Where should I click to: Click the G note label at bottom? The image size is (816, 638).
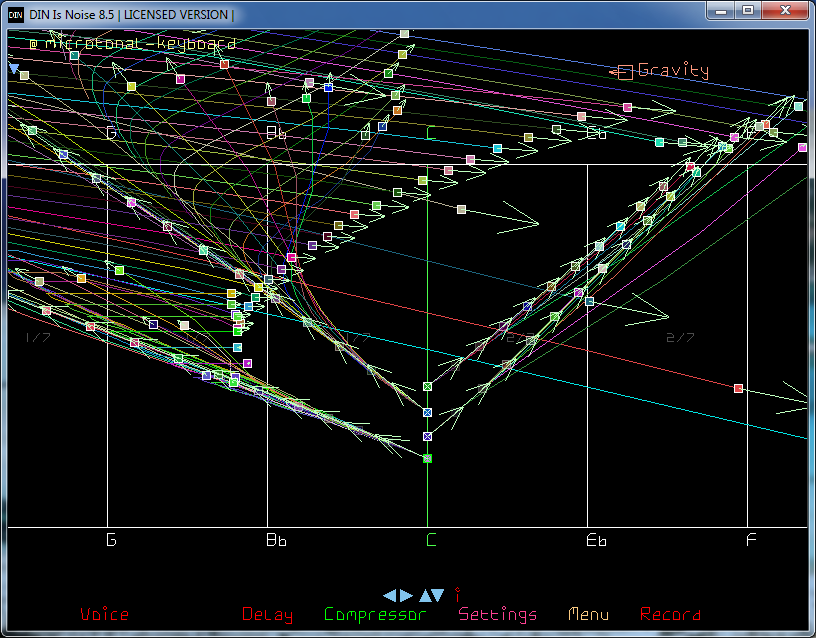[111, 541]
